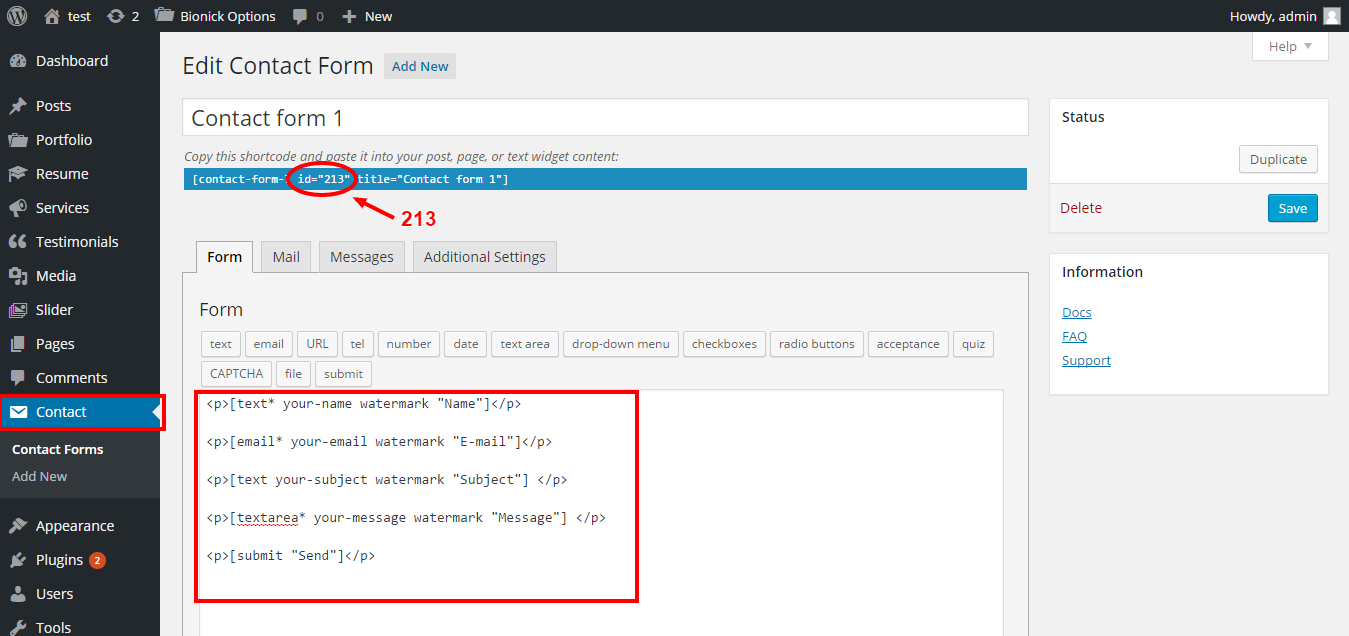This screenshot has width=1349, height=636.
Task: Open the Howdy, admin account menu
Action: click(x=1285, y=16)
